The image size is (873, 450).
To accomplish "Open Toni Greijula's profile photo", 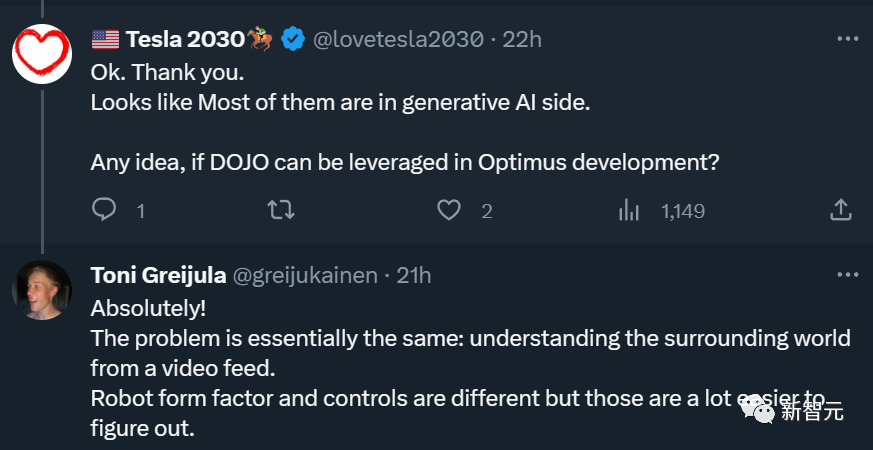I will tap(42, 290).
